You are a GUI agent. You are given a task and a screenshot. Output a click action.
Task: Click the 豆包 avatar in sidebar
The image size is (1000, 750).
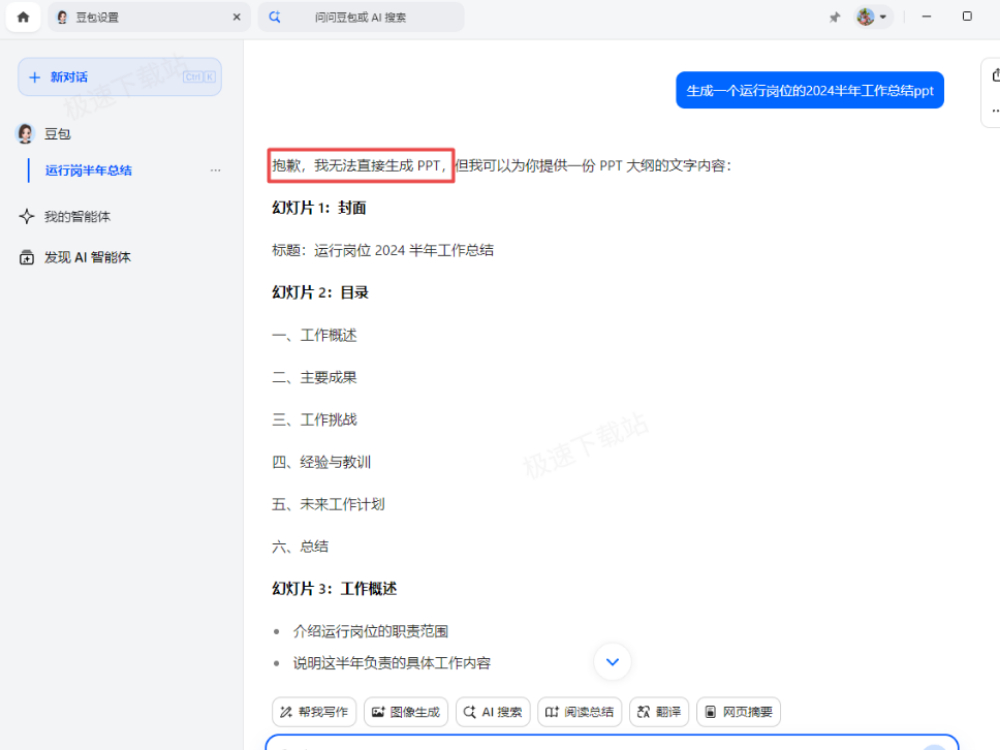tap(26, 134)
